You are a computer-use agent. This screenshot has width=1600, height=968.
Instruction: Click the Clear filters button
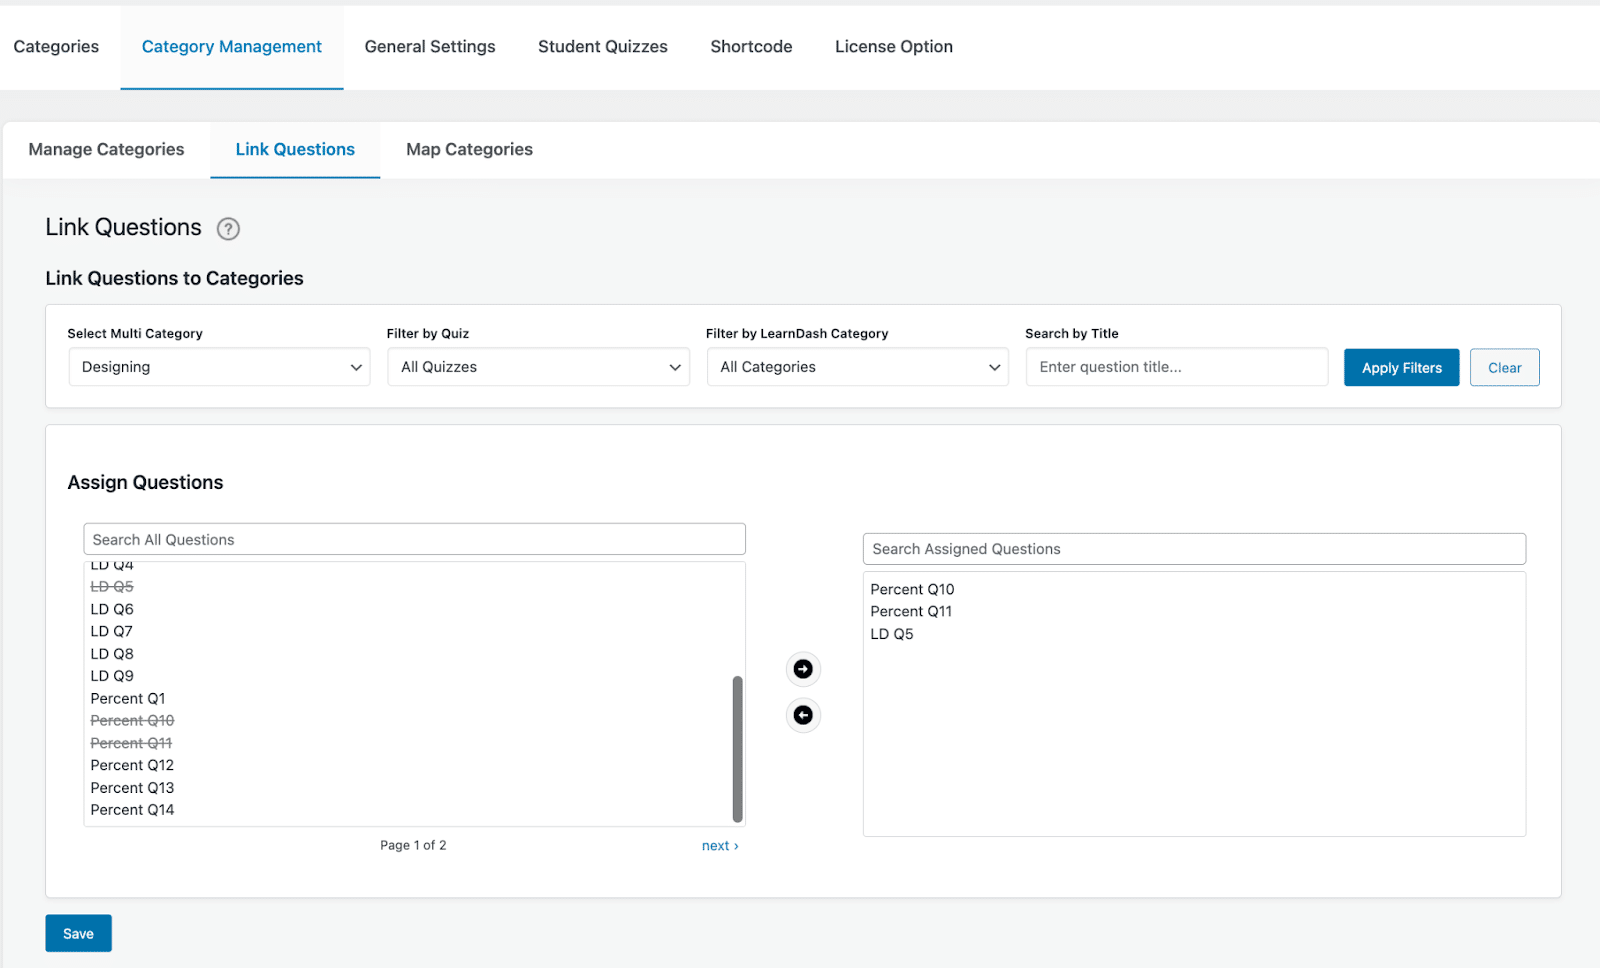click(x=1504, y=368)
